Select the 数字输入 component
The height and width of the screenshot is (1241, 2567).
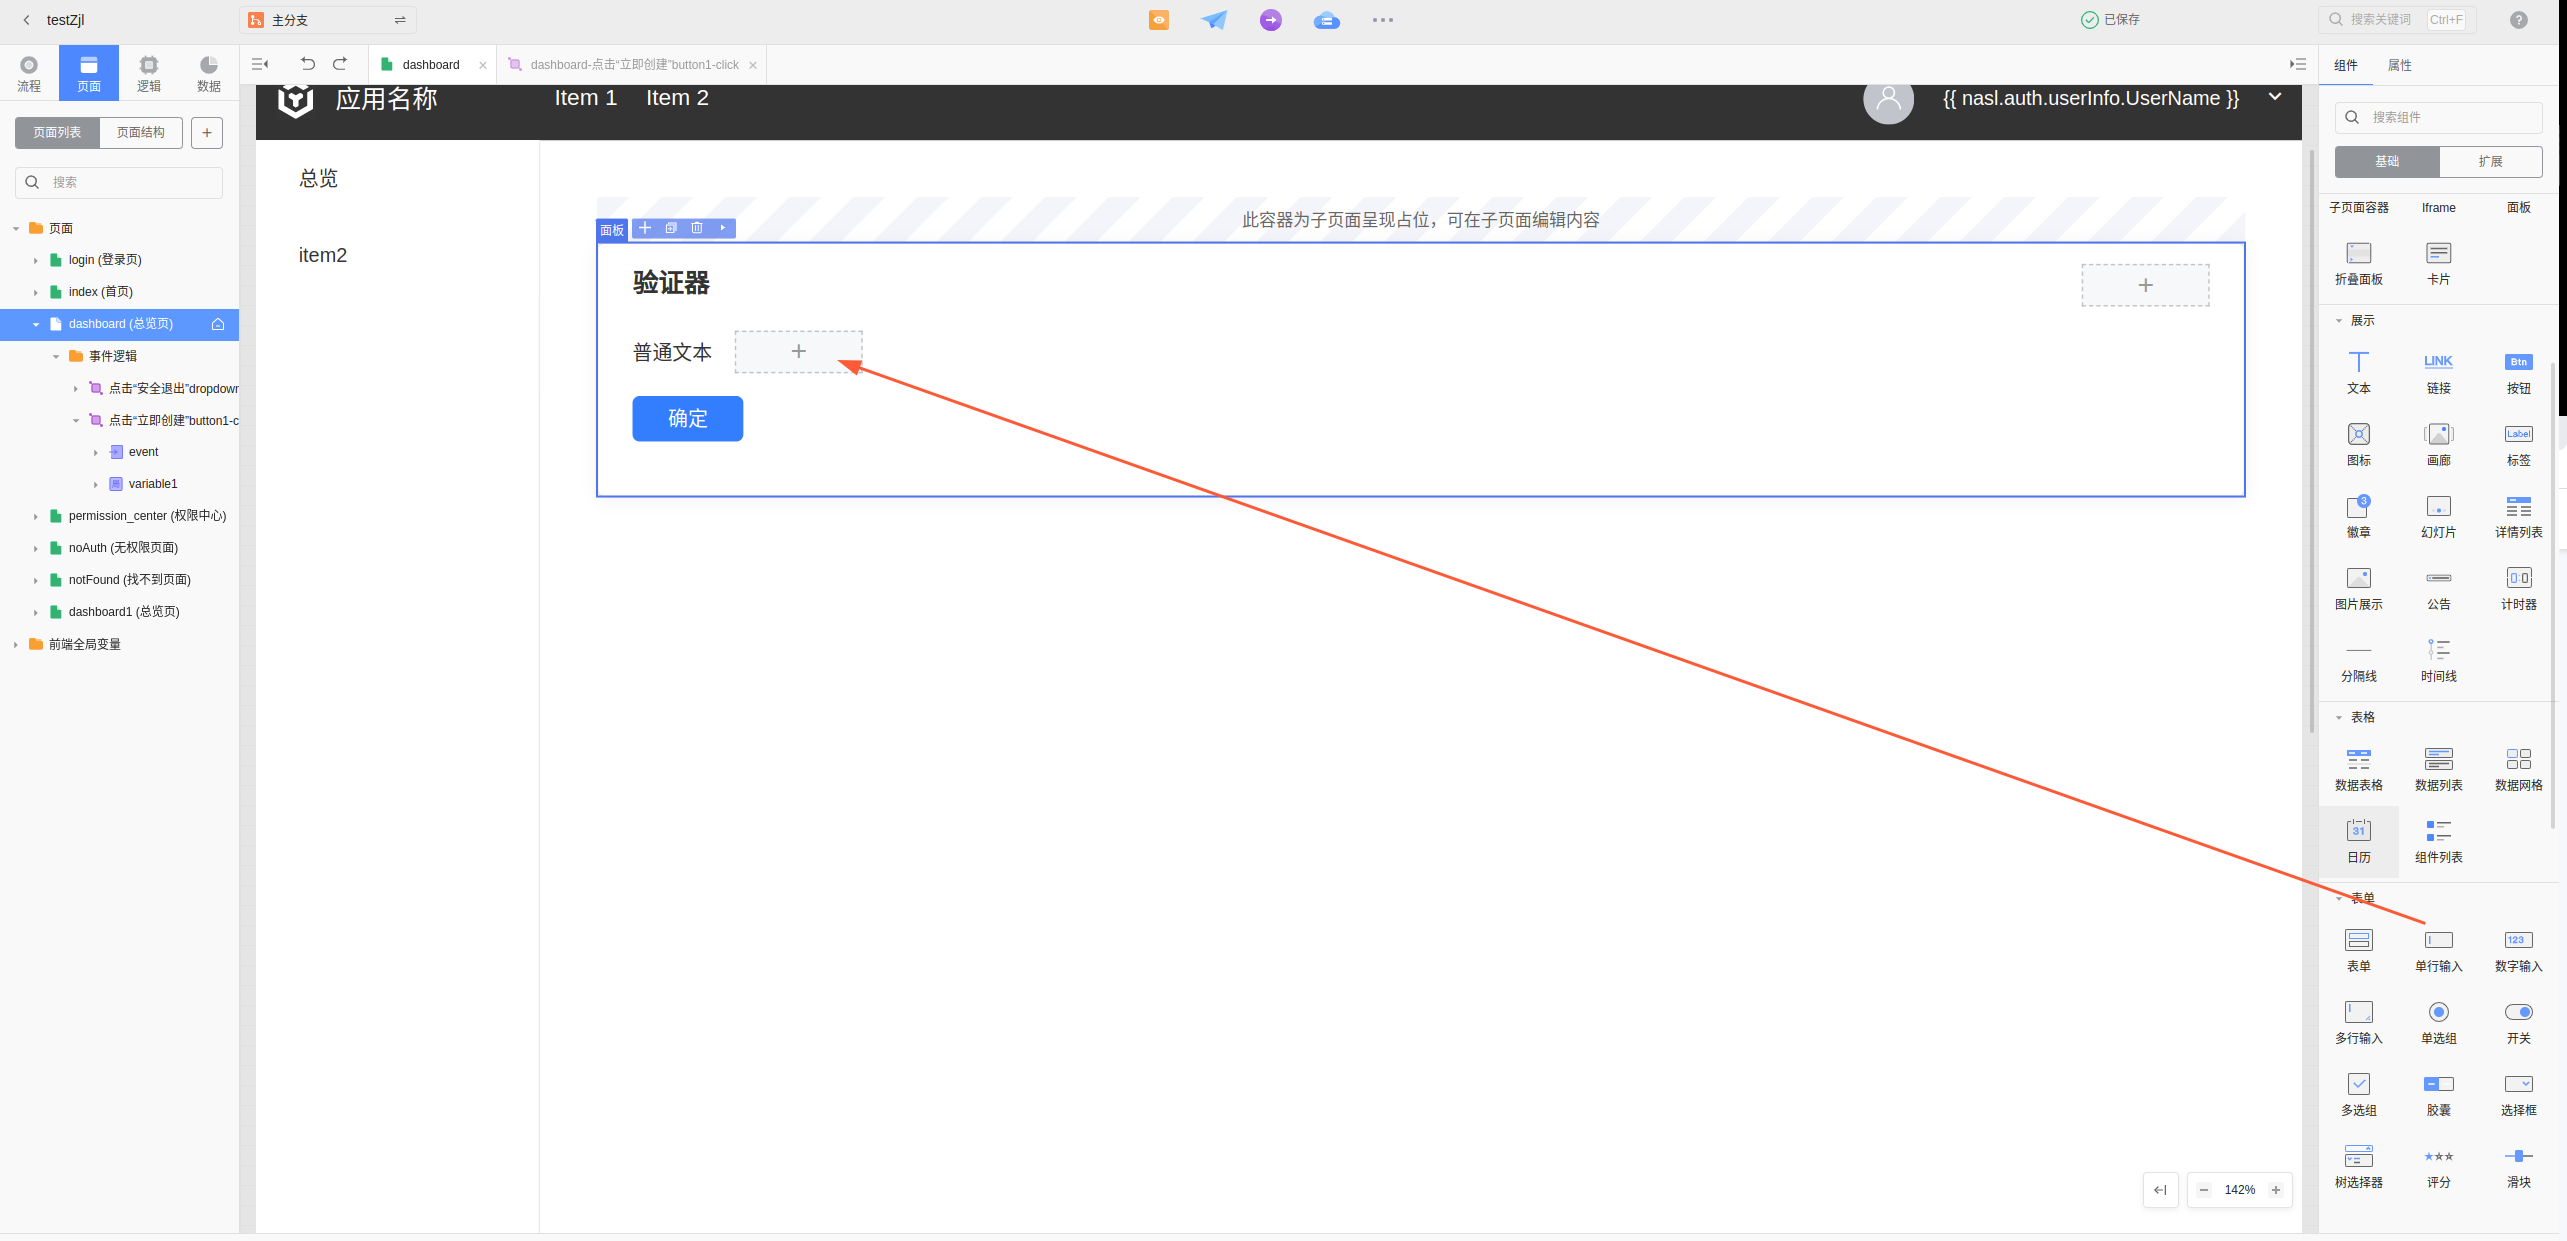coord(2519,950)
